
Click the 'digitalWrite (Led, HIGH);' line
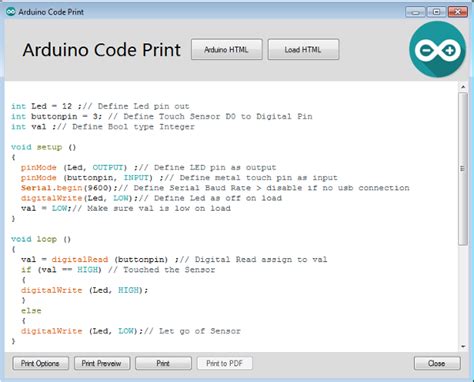click(85, 290)
